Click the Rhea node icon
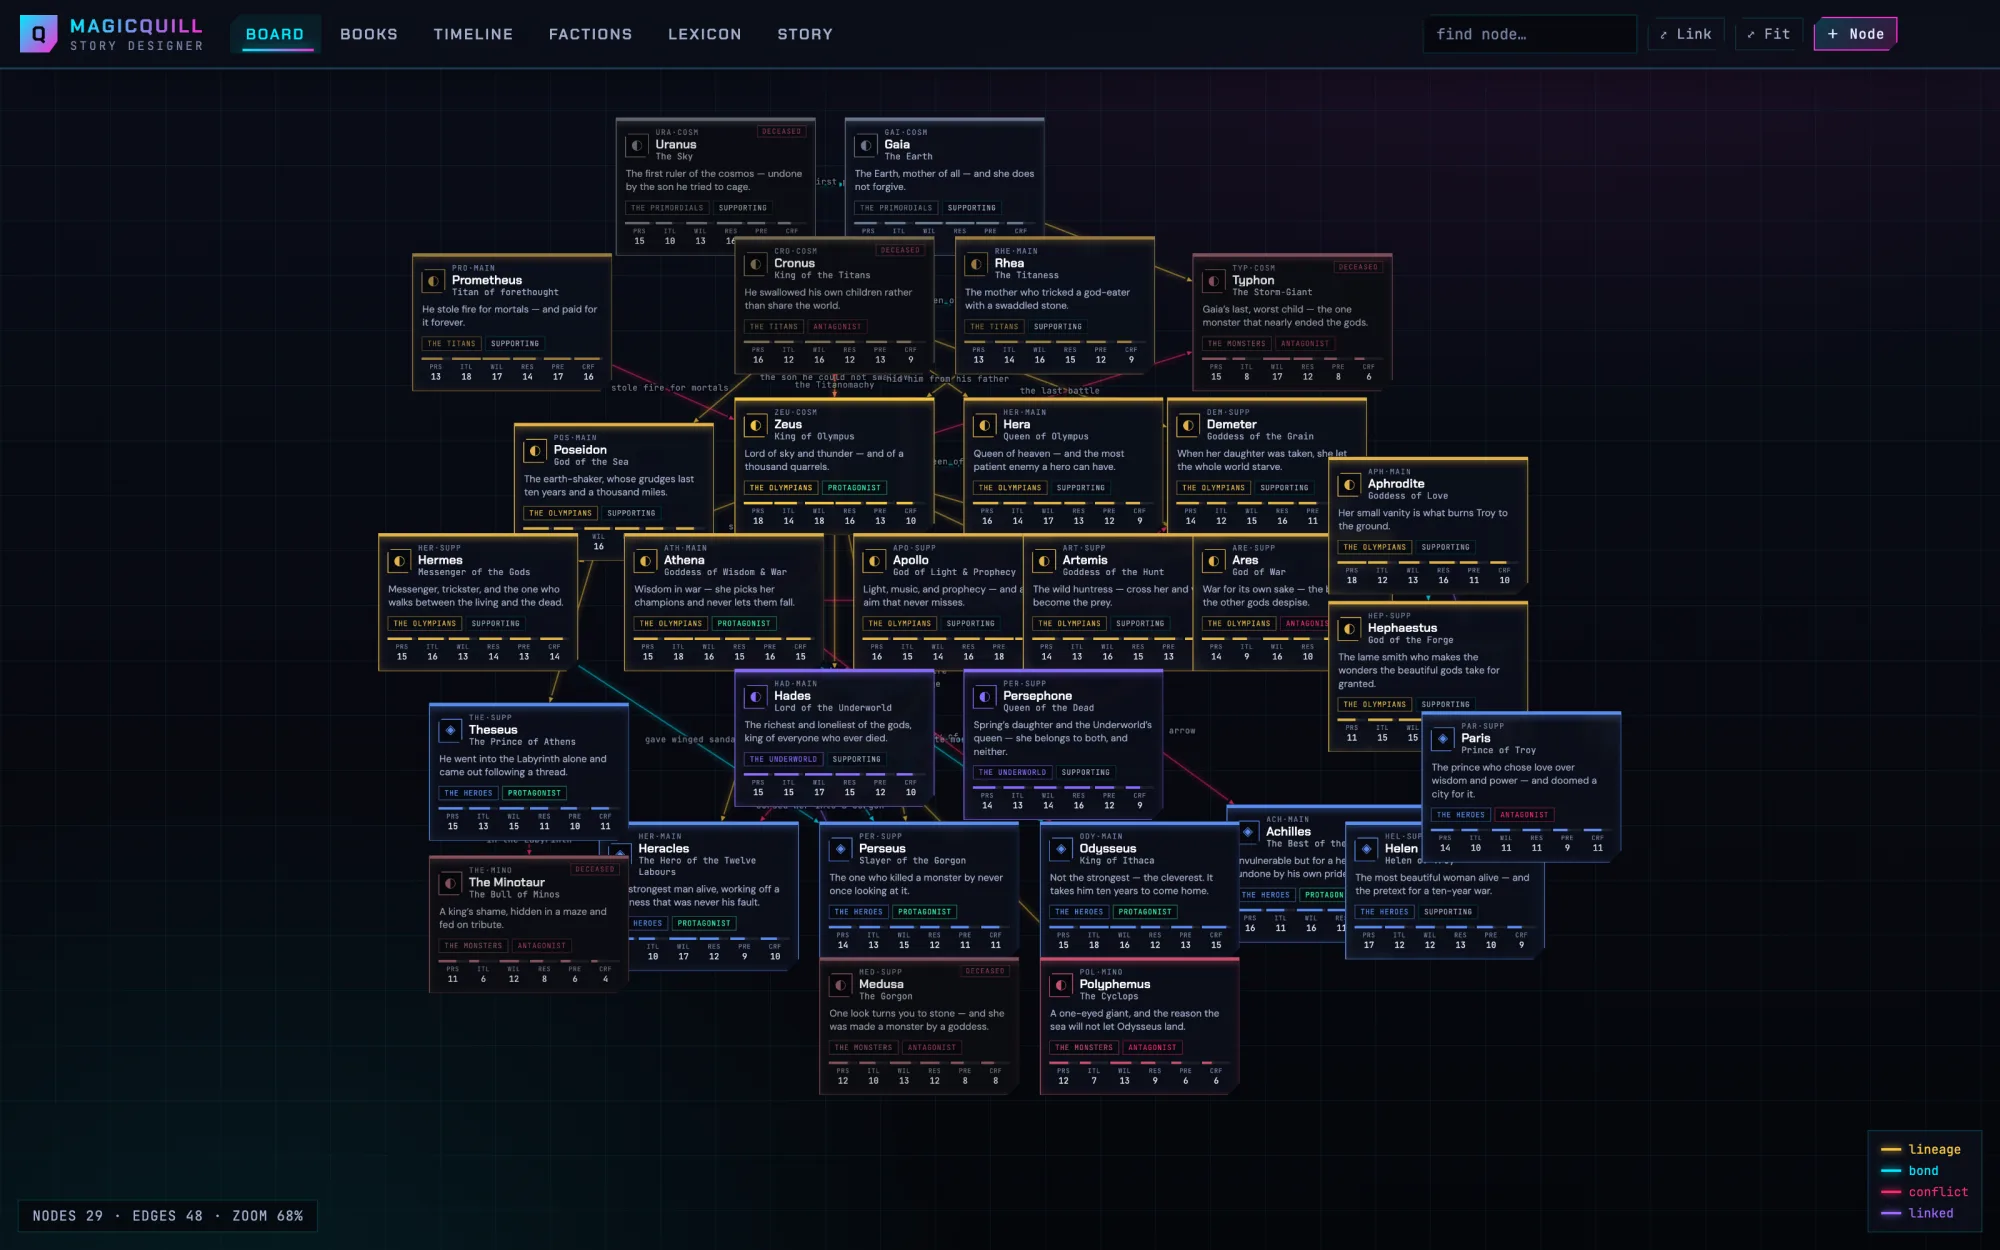Screen dimensions: 2000x1250 pyautogui.click(x=976, y=265)
